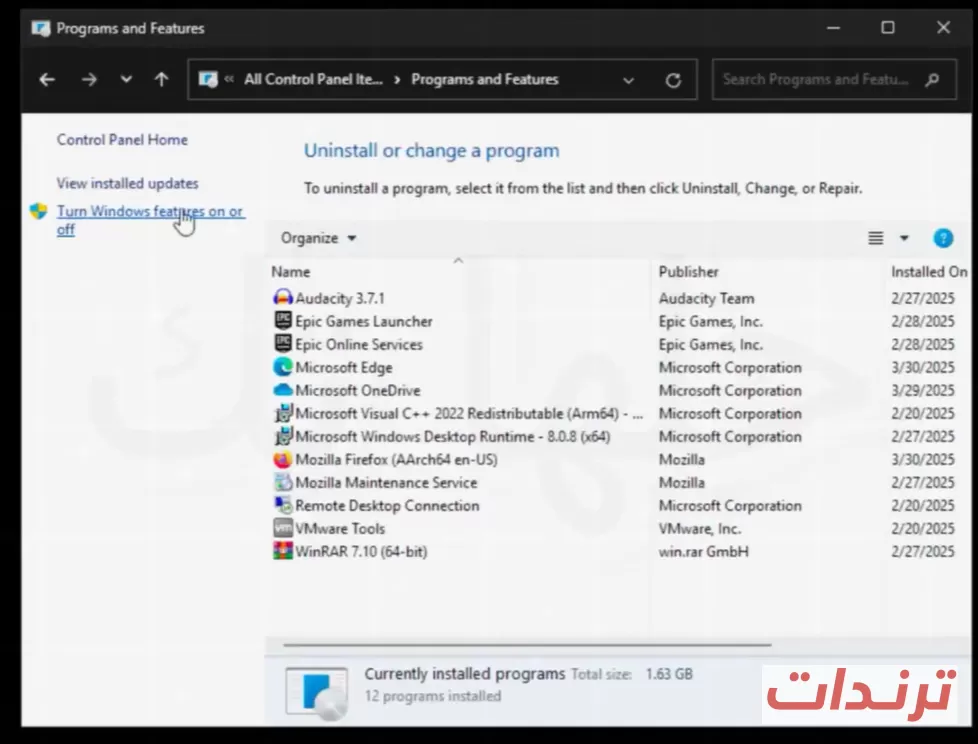The width and height of the screenshot is (978, 744).
Task: Select the Epic Games Launcher icon
Action: pyautogui.click(x=283, y=321)
